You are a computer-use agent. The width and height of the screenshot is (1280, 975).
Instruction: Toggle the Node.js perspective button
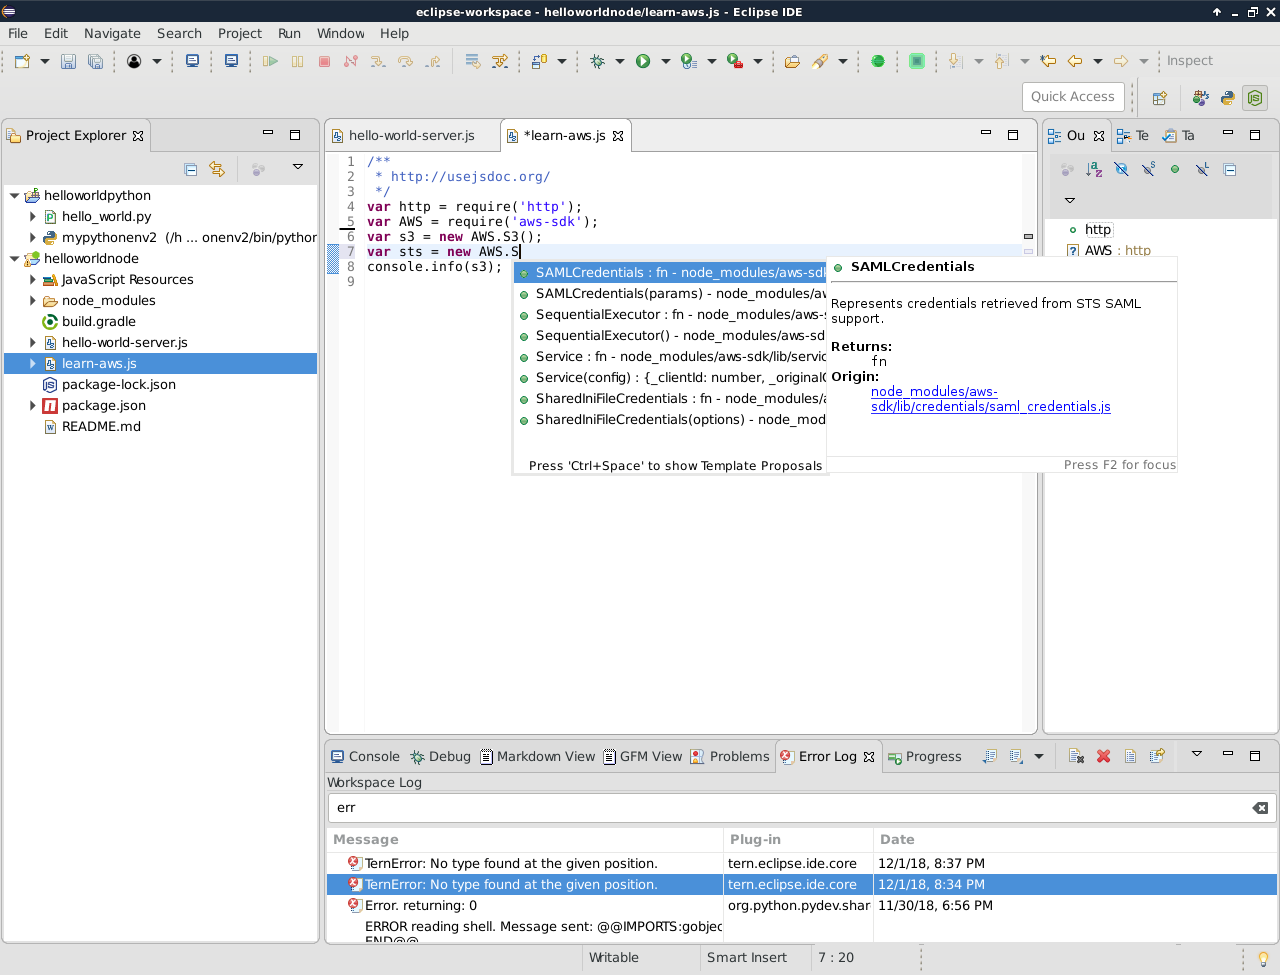pos(1255,98)
